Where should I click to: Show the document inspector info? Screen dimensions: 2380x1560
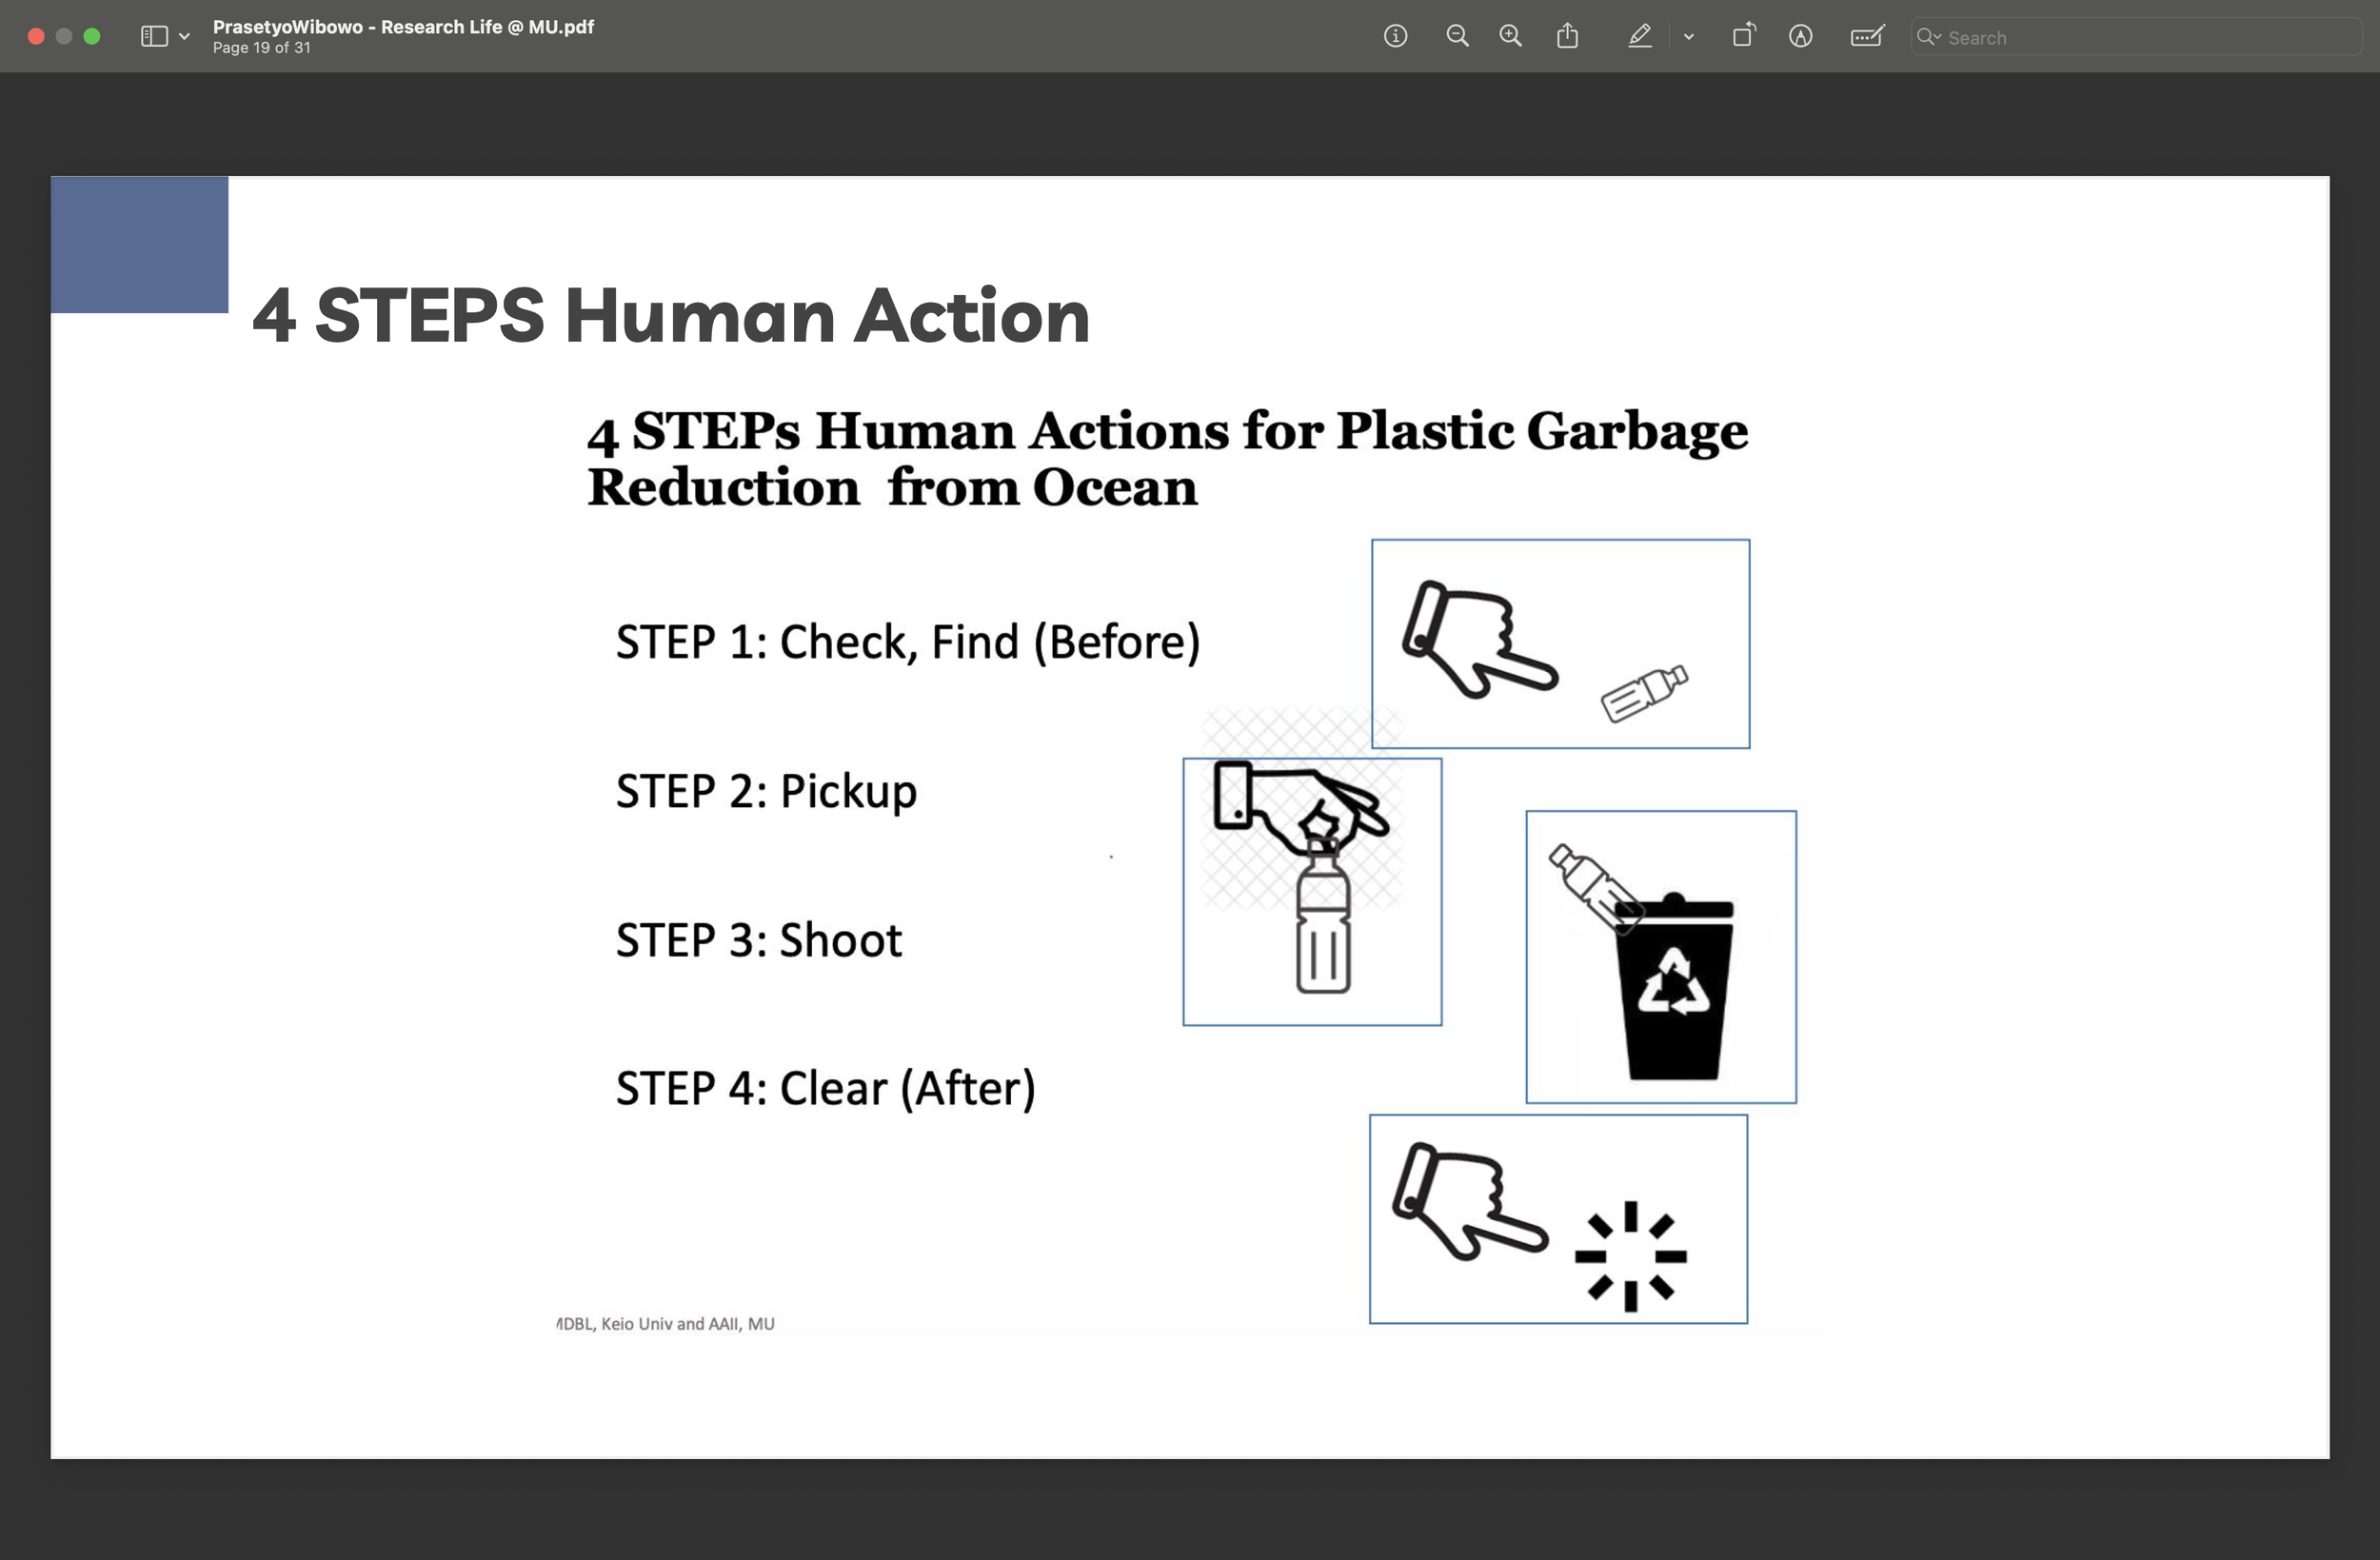1395,37
